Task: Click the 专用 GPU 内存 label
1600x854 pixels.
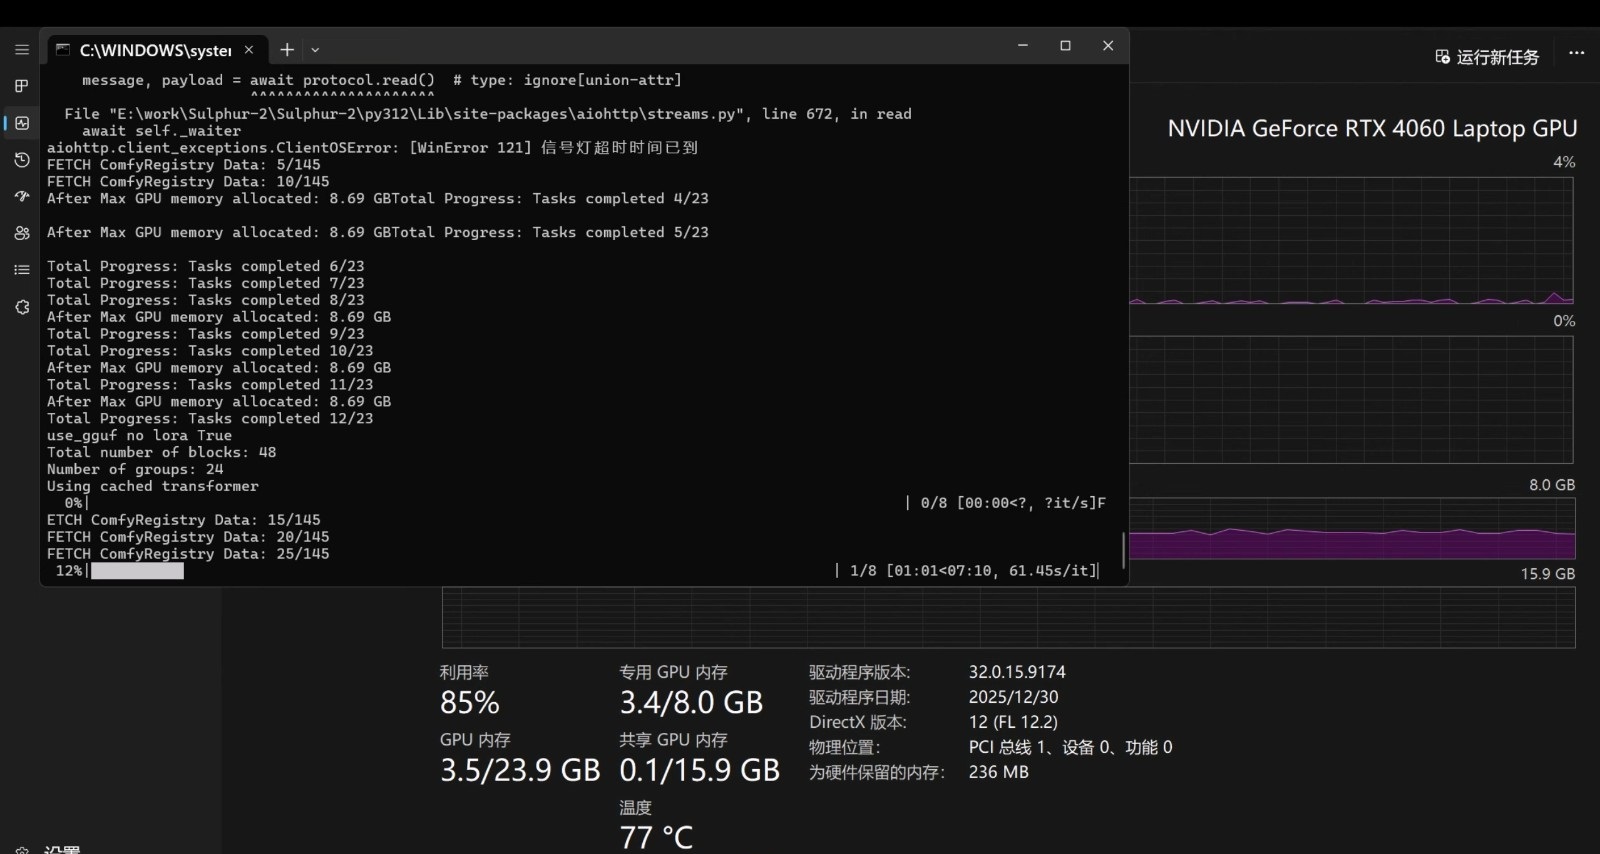Action: point(673,672)
